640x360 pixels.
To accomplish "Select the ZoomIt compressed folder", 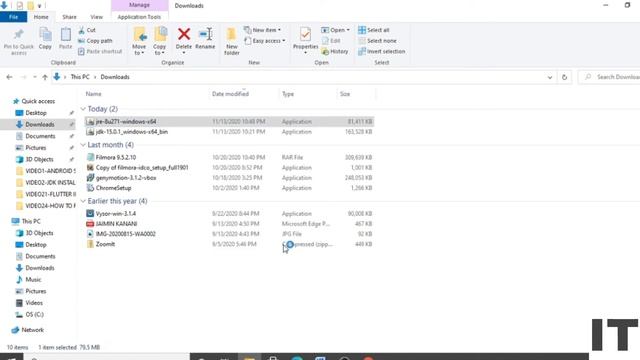I will click(229, 244).
